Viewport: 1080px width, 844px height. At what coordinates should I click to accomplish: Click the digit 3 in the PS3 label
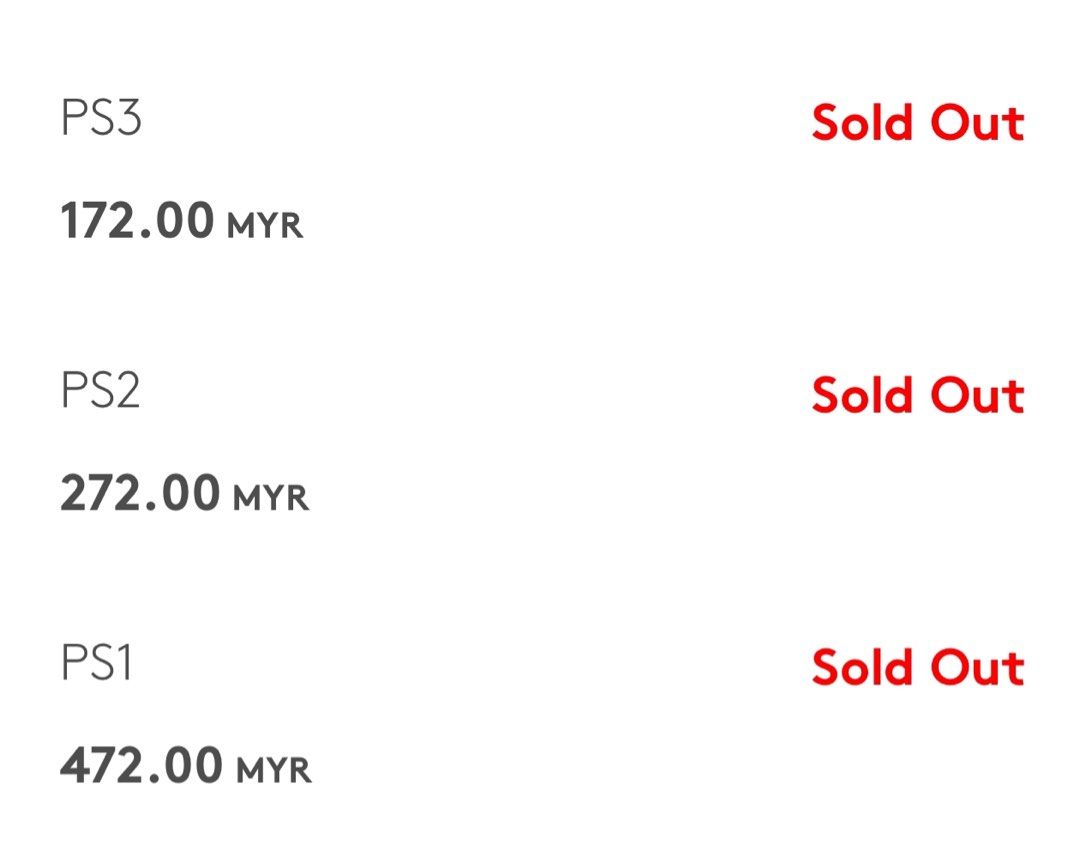(127, 119)
